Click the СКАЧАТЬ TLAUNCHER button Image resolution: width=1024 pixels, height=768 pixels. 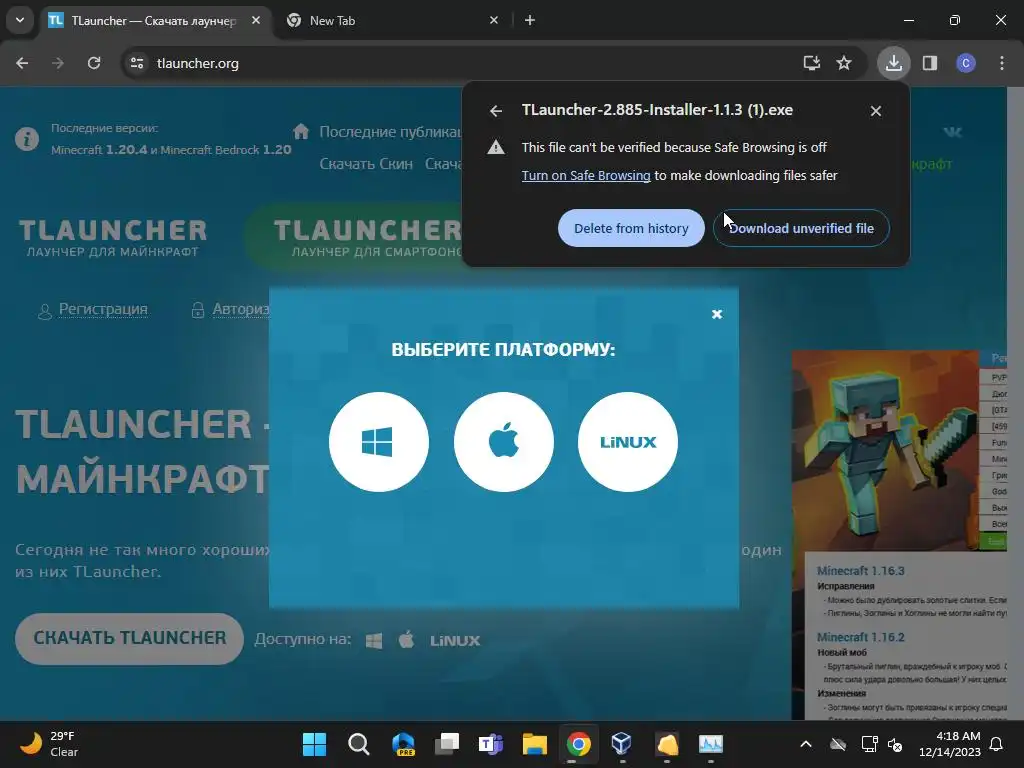click(129, 639)
